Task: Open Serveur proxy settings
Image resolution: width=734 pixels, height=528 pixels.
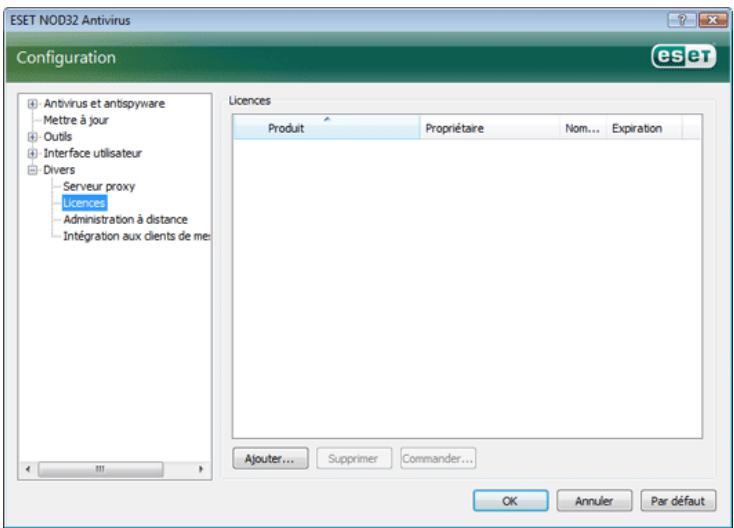Action: pos(99,186)
